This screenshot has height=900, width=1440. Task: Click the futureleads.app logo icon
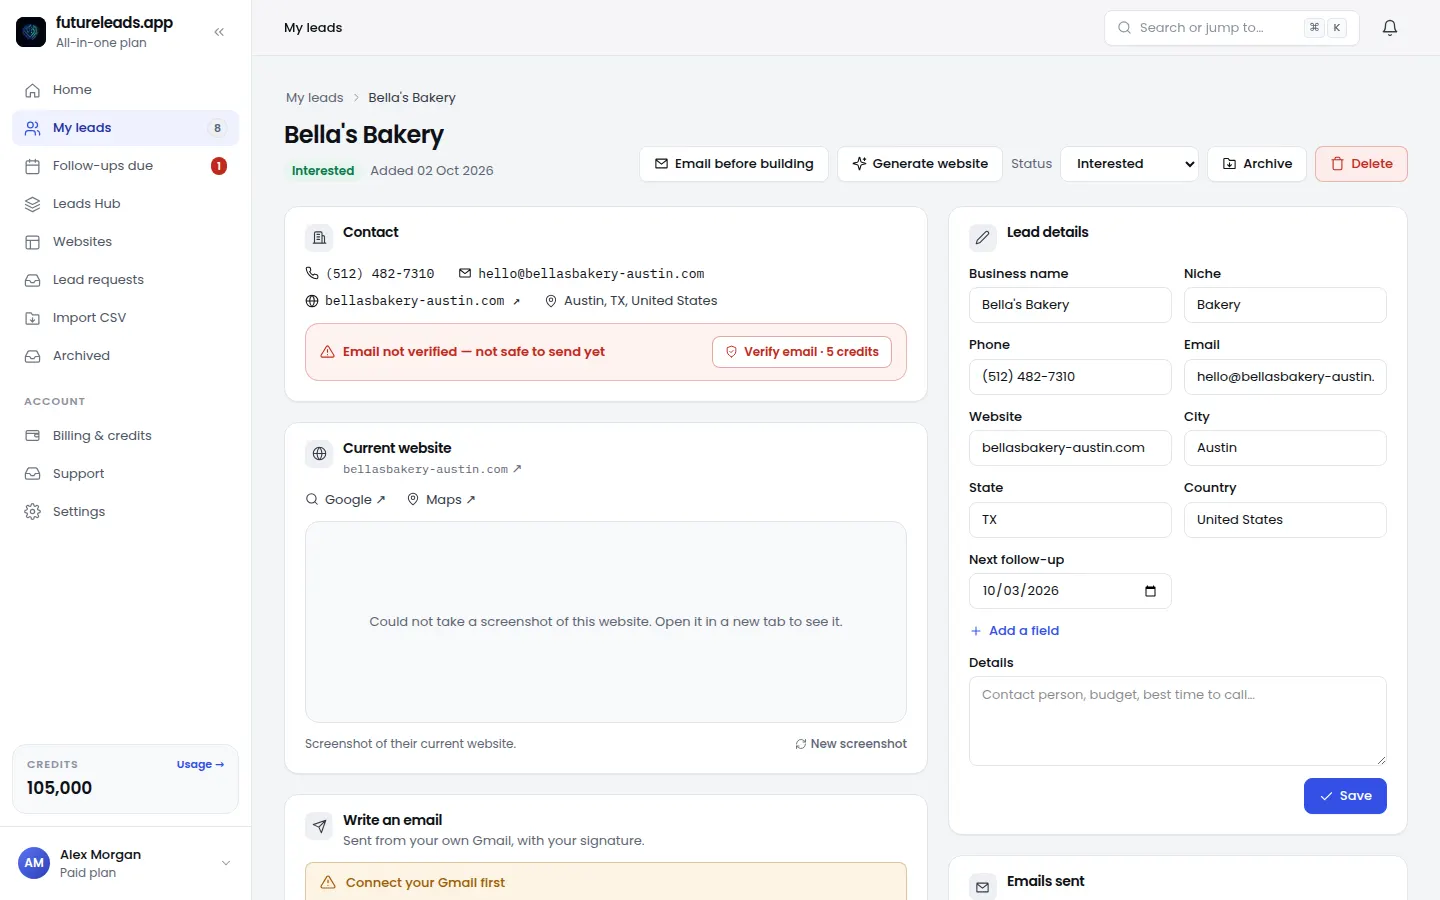31,32
